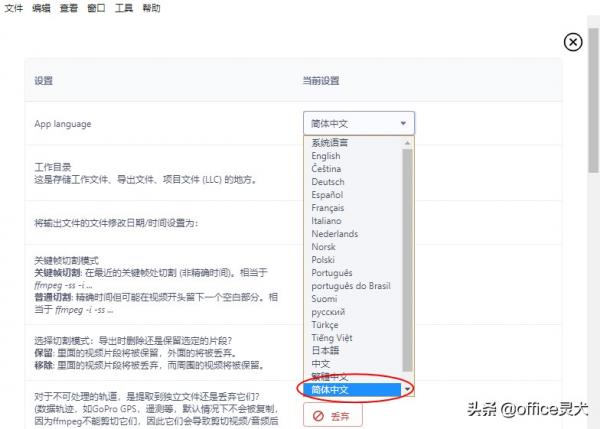Pick Français from the language list
Screen dimensions: 600x429
point(353,208)
